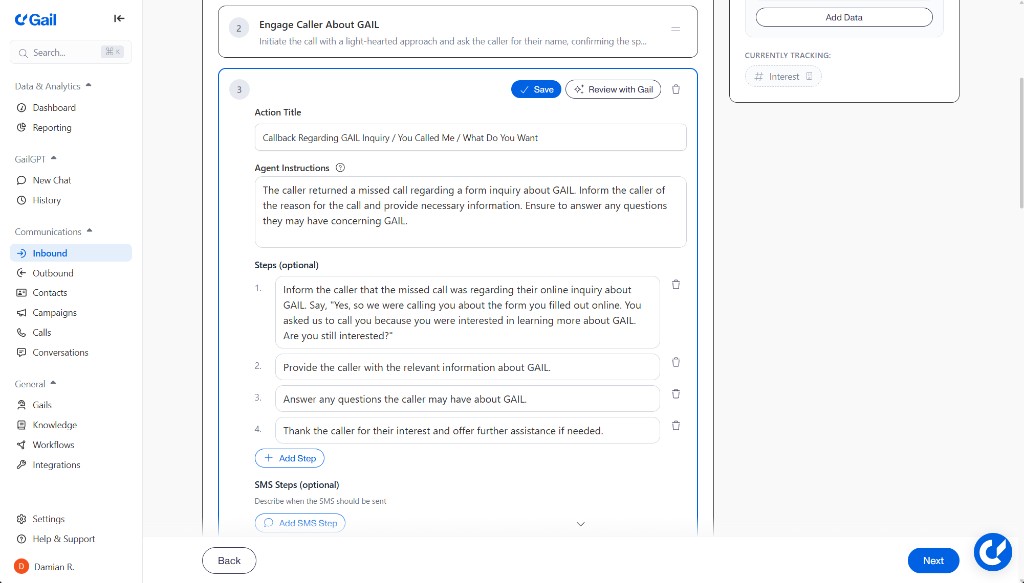This screenshot has height=583, width=1024.
Task: Go to Workflows in the sidebar
Action: click(53, 445)
